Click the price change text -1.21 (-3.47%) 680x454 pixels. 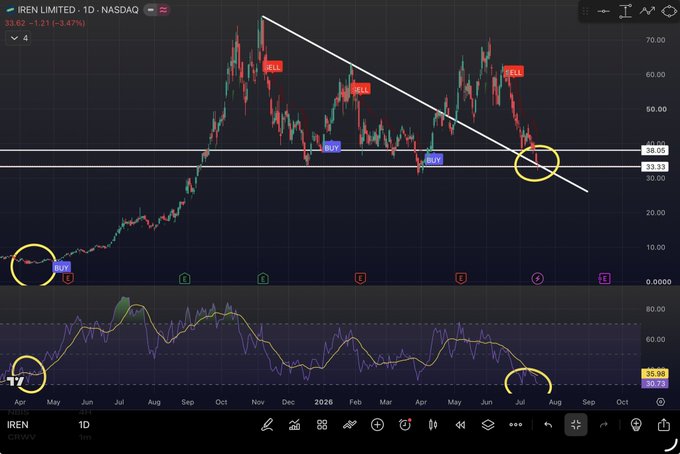(x=59, y=23)
